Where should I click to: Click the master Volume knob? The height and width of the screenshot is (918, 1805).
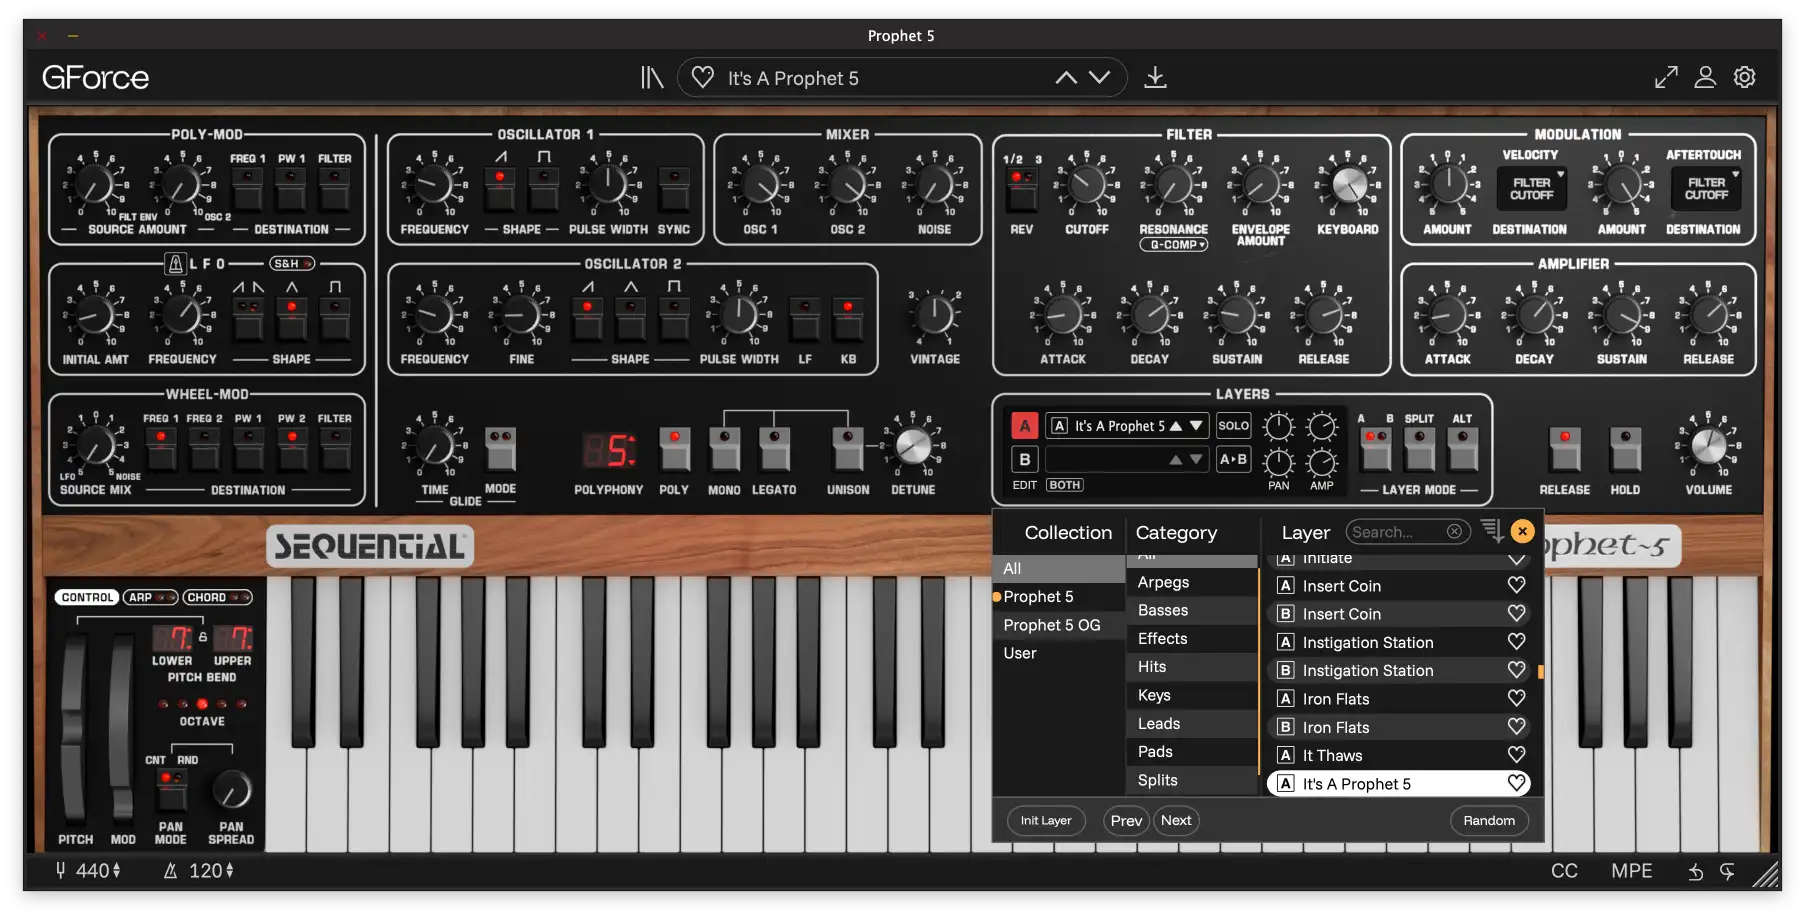(x=1708, y=446)
